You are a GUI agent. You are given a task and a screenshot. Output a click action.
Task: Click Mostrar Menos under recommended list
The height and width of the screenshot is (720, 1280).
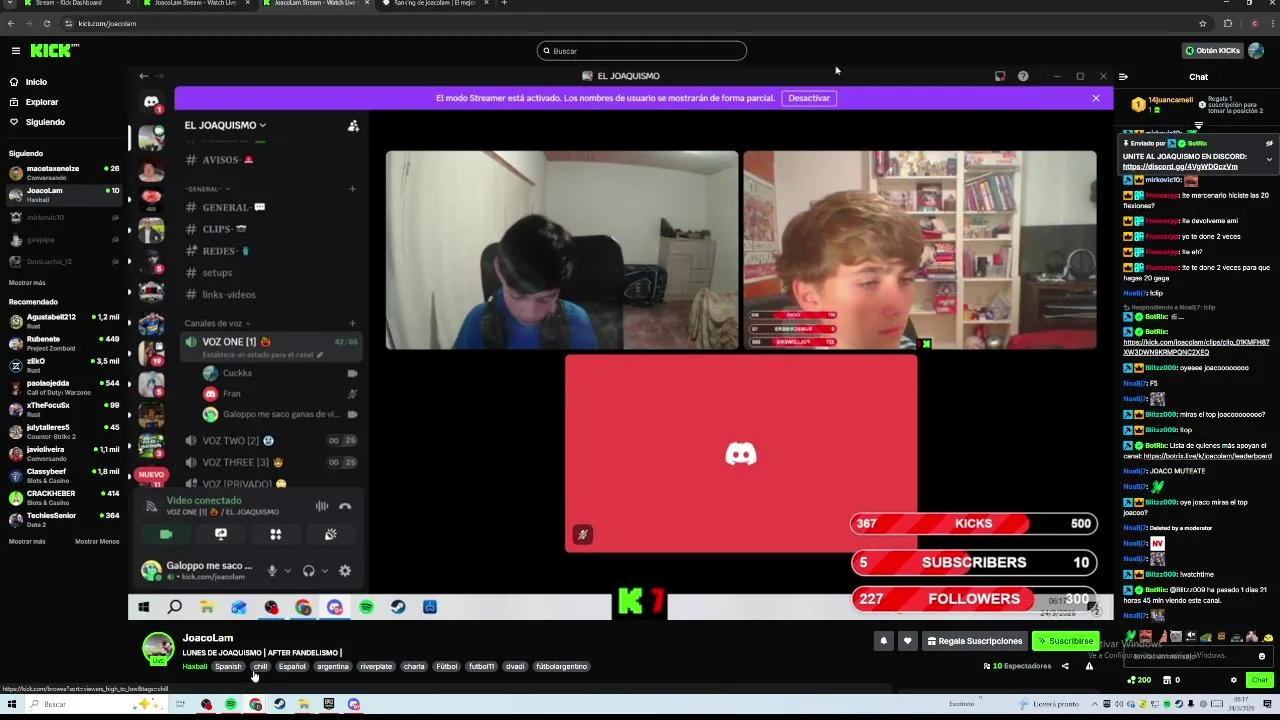(x=97, y=541)
